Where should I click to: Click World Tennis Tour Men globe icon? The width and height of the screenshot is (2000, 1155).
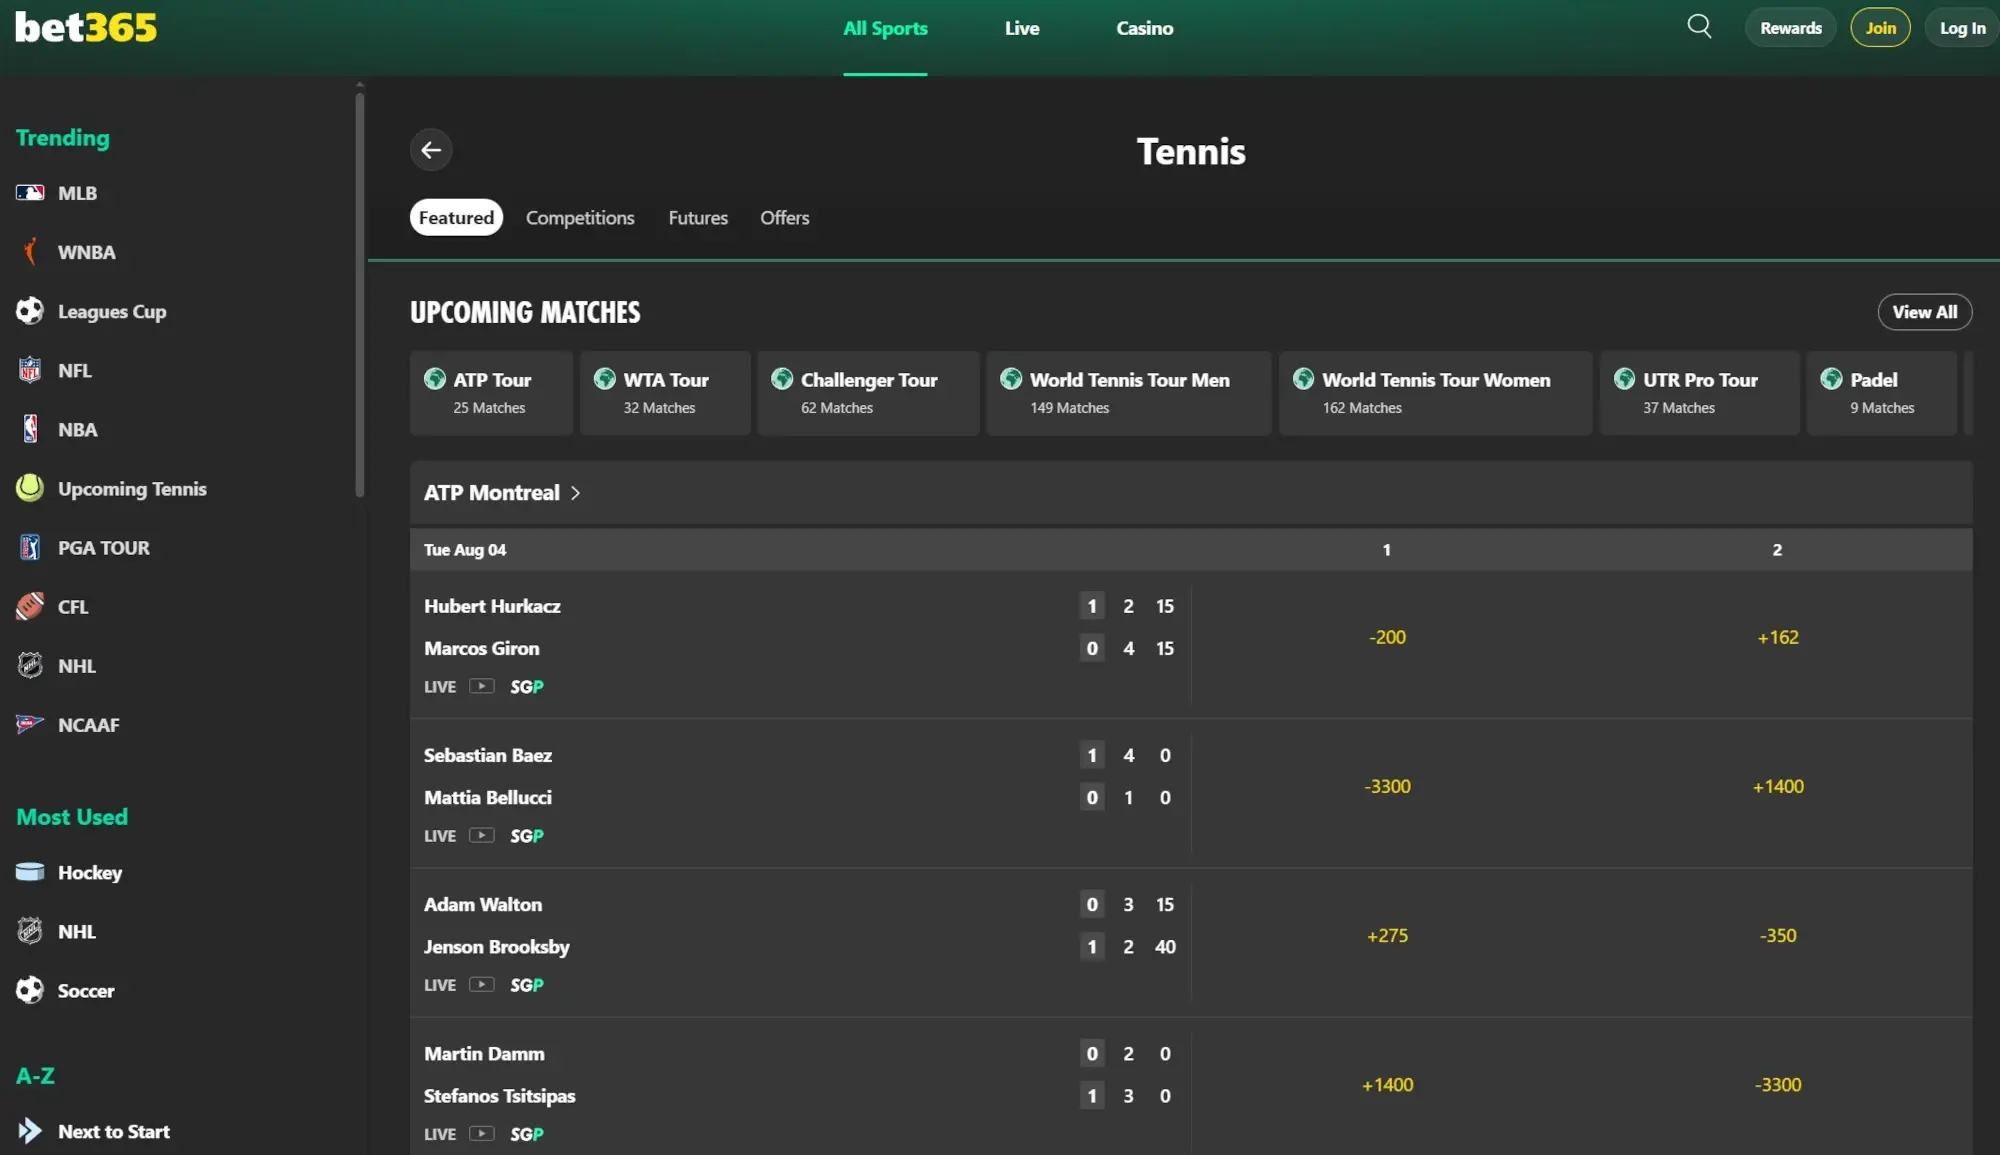[1011, 379]
